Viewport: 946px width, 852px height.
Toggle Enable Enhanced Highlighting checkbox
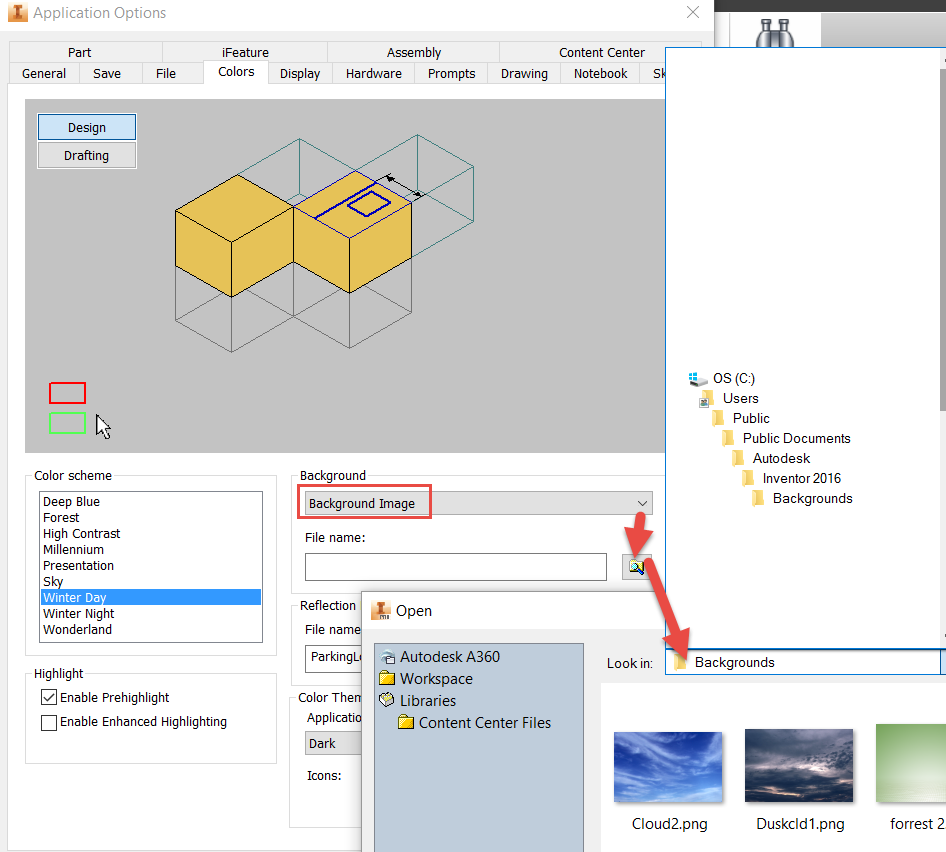click(49, 722)
